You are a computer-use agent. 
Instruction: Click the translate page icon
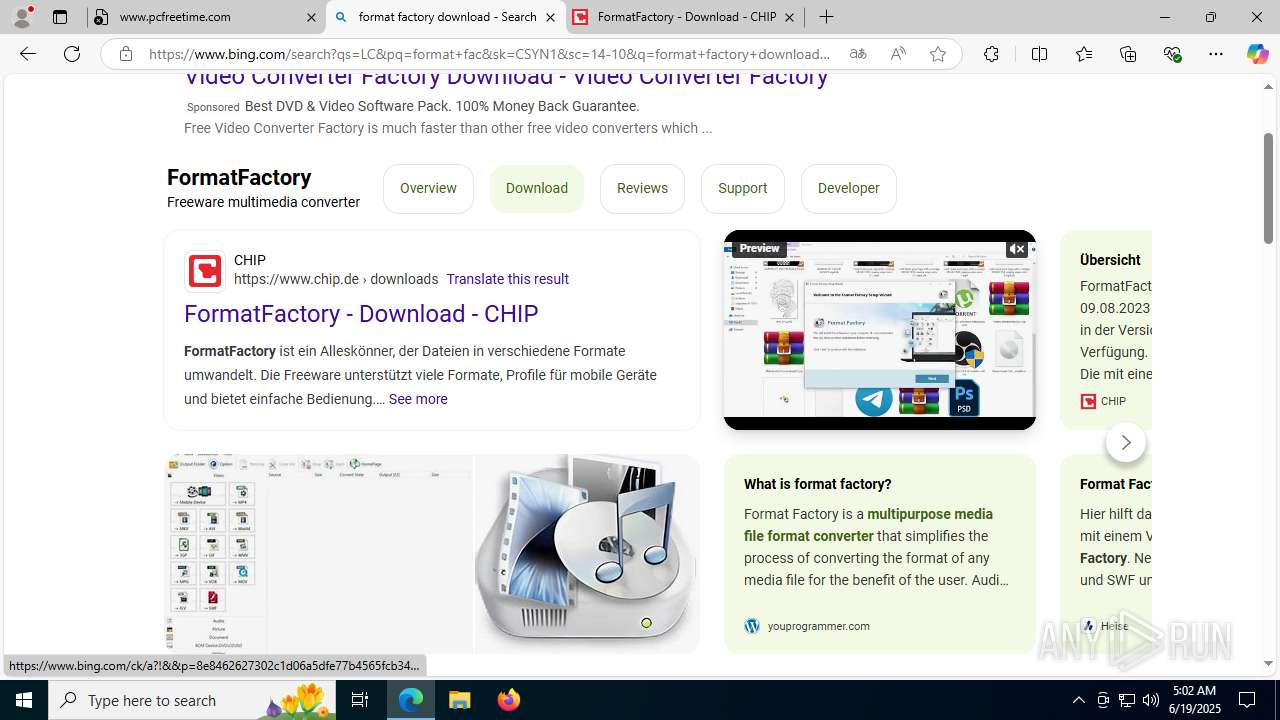pyautogui.click(x=858, y=54)
